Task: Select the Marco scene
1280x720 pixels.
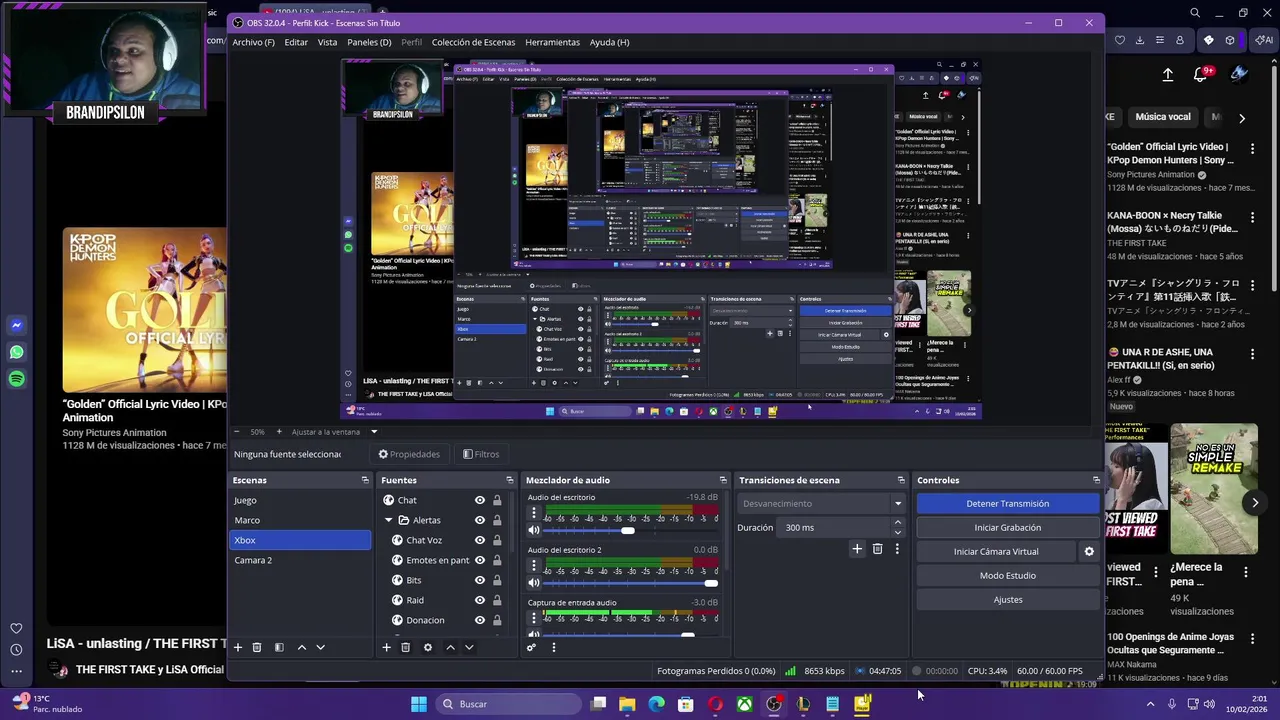Action: [300, 520]
